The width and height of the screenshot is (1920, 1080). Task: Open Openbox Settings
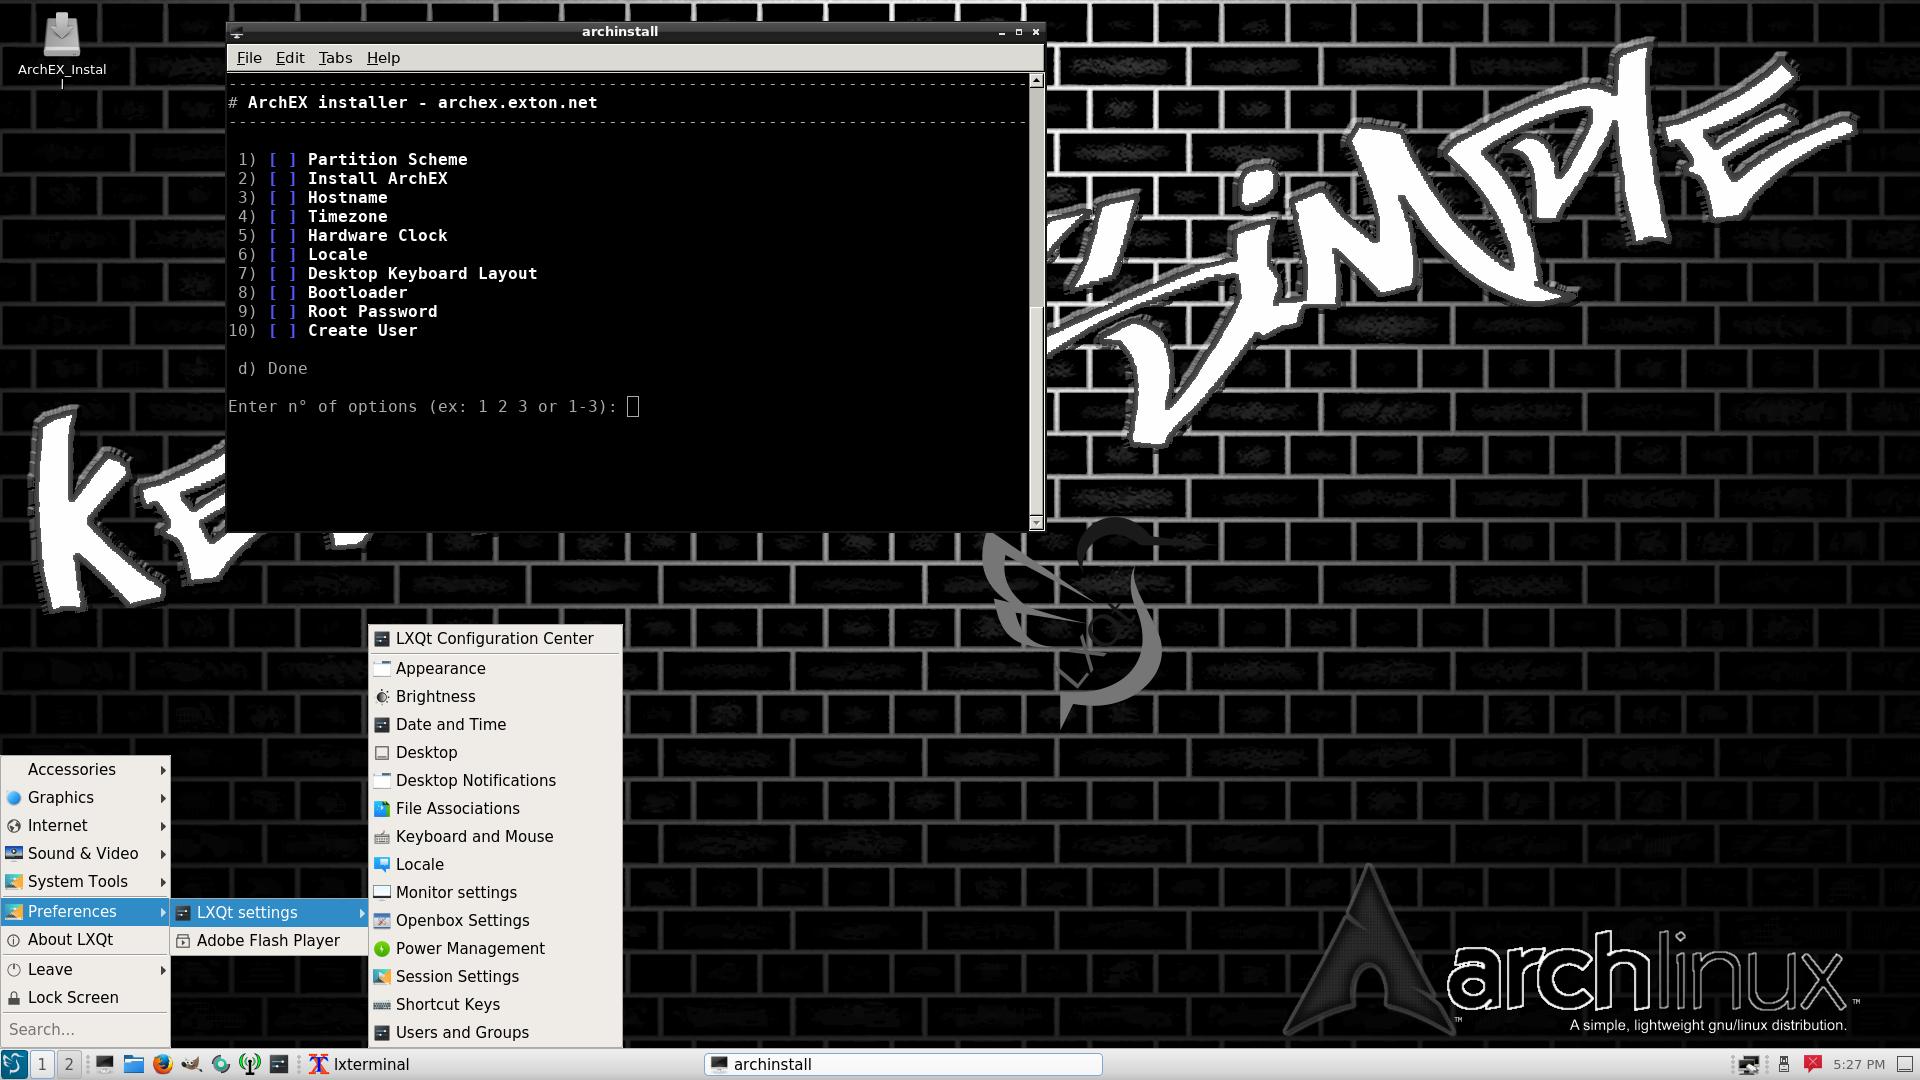pos(462,920)
